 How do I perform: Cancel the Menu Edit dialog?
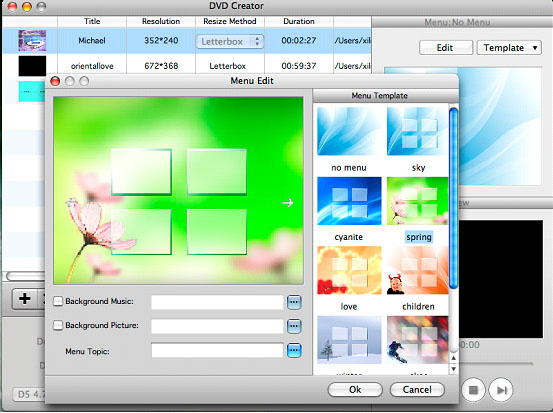click(x=417, y=389)
